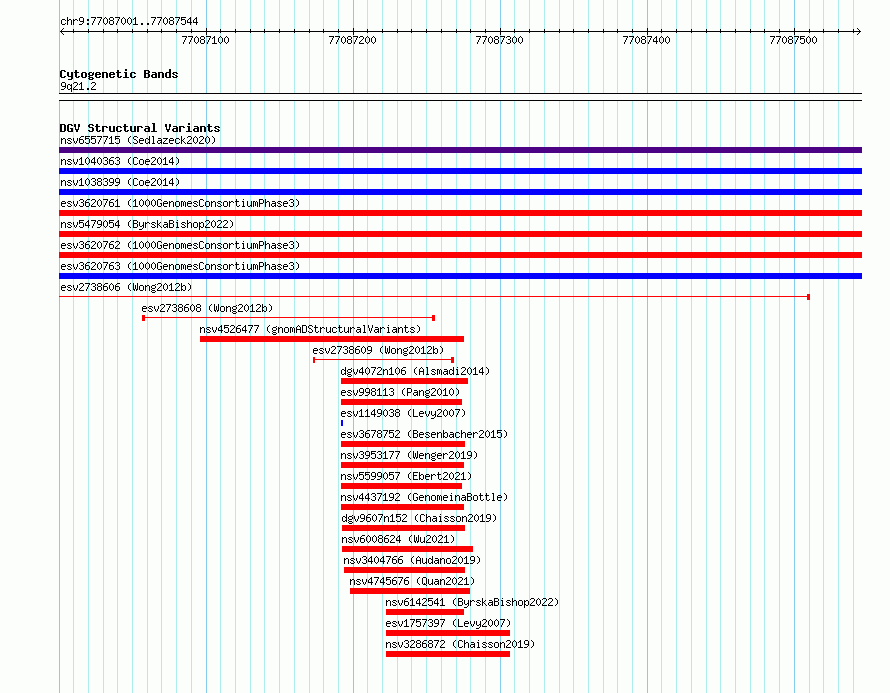Click the red bar under nsv4437192
This screenshot has height=693, width=890.
tap(402, 507)
